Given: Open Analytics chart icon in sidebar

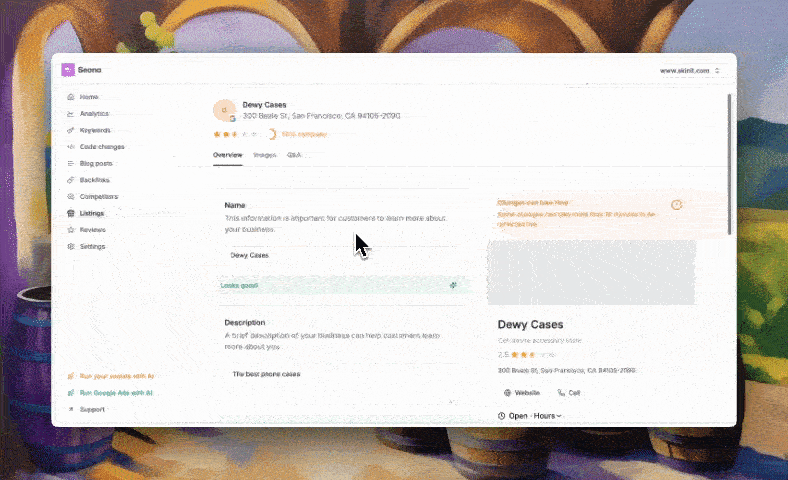Looking at the screenshot, I should 70,114.
